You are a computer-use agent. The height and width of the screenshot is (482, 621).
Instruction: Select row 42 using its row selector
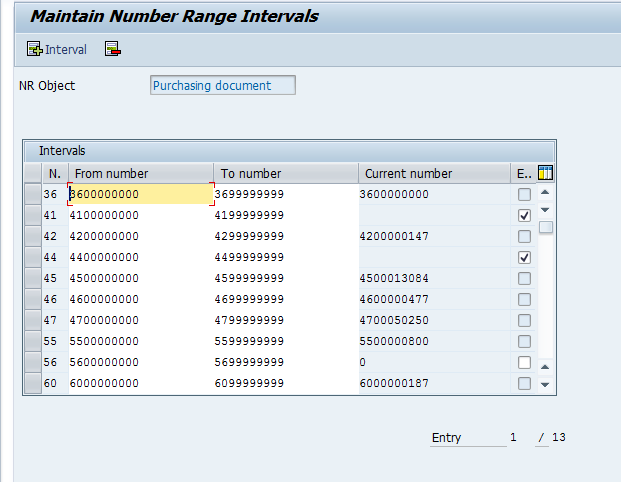pyautogui.click(x=33, y=236)
